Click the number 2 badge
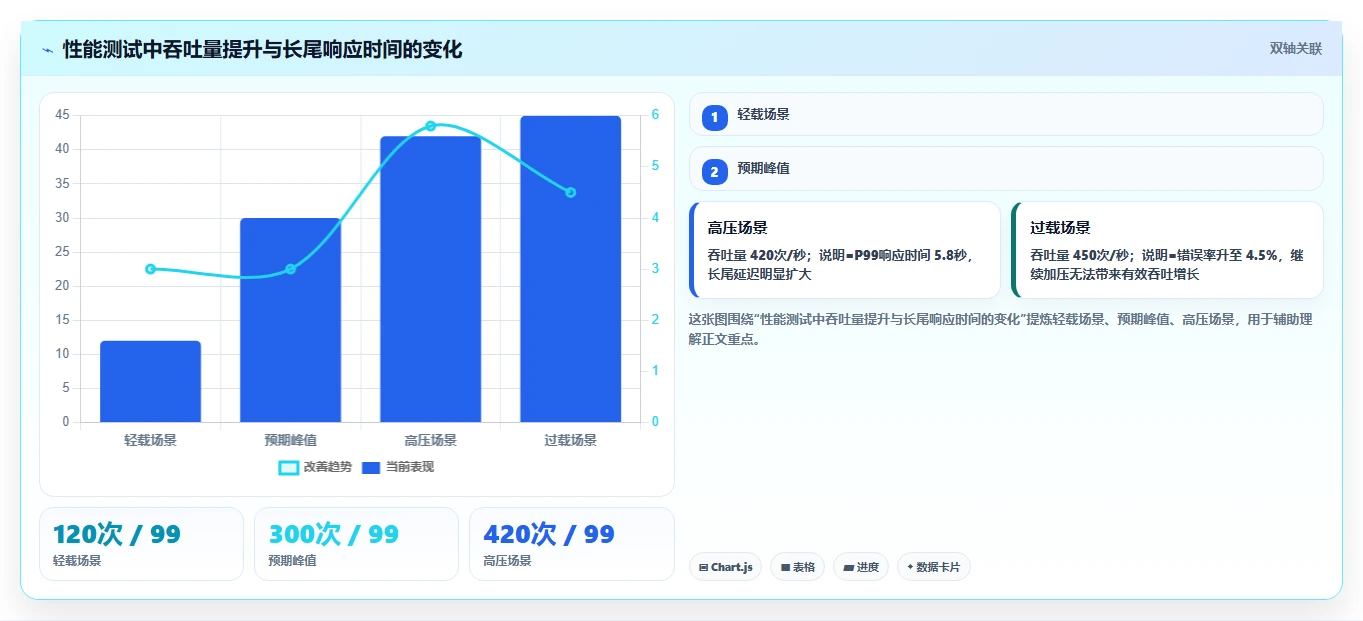1363x621 pixels. (714, 172)
